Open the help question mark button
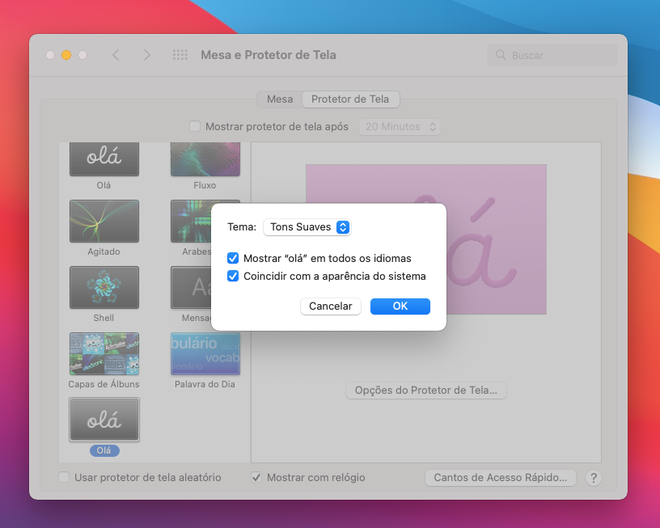This screenshot has width=660, height=528. (x=593, y=478)
